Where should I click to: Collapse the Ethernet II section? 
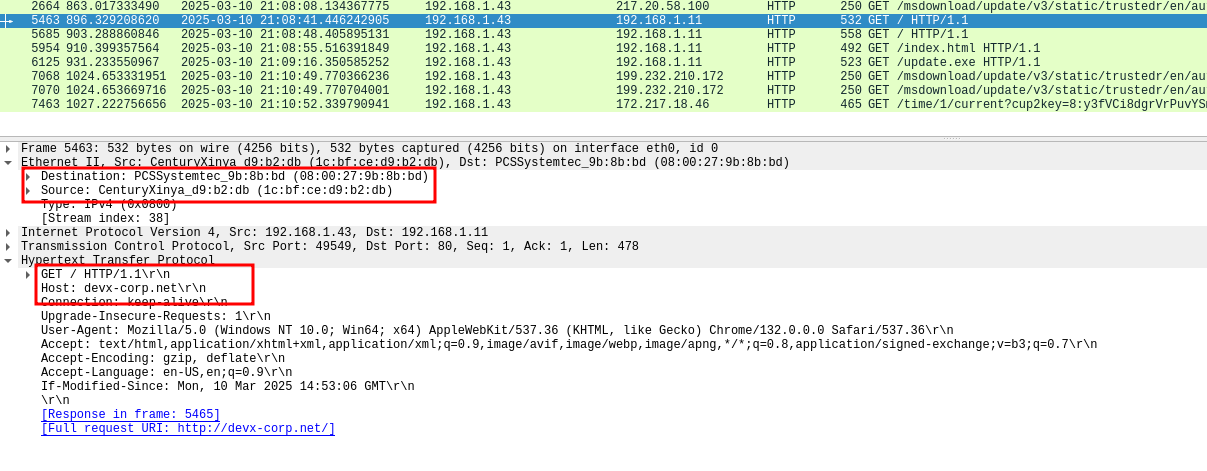[x=8, y=163]
